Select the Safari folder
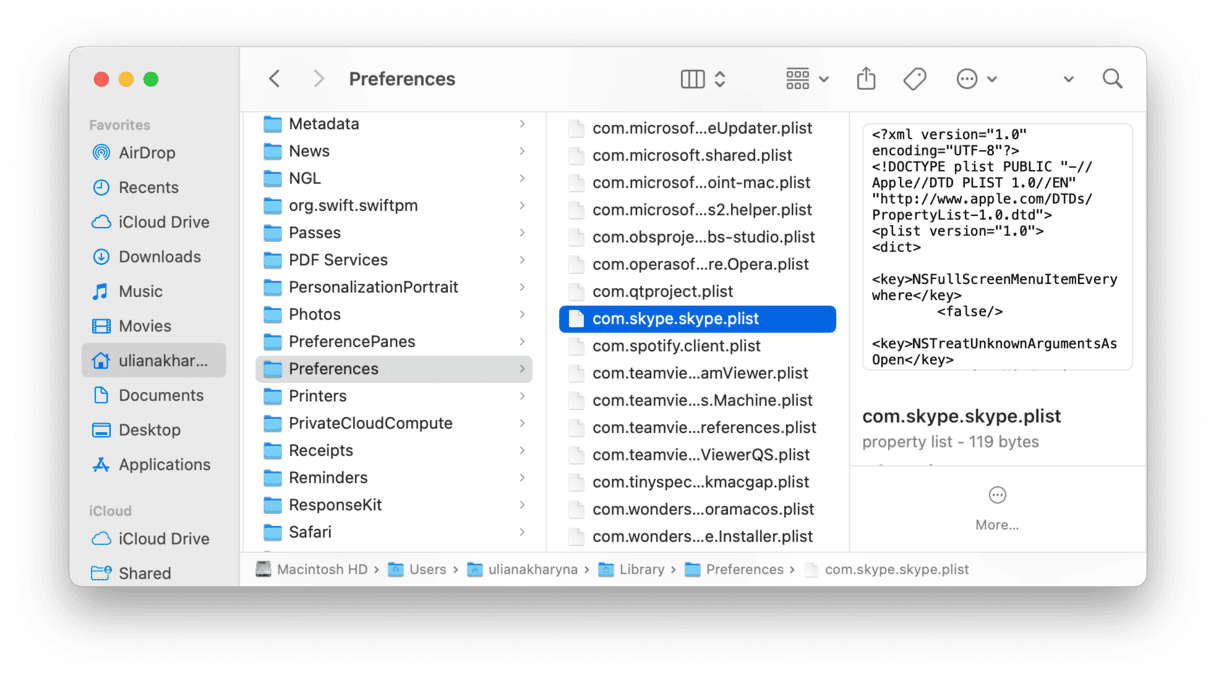 (x=310, y=532)
